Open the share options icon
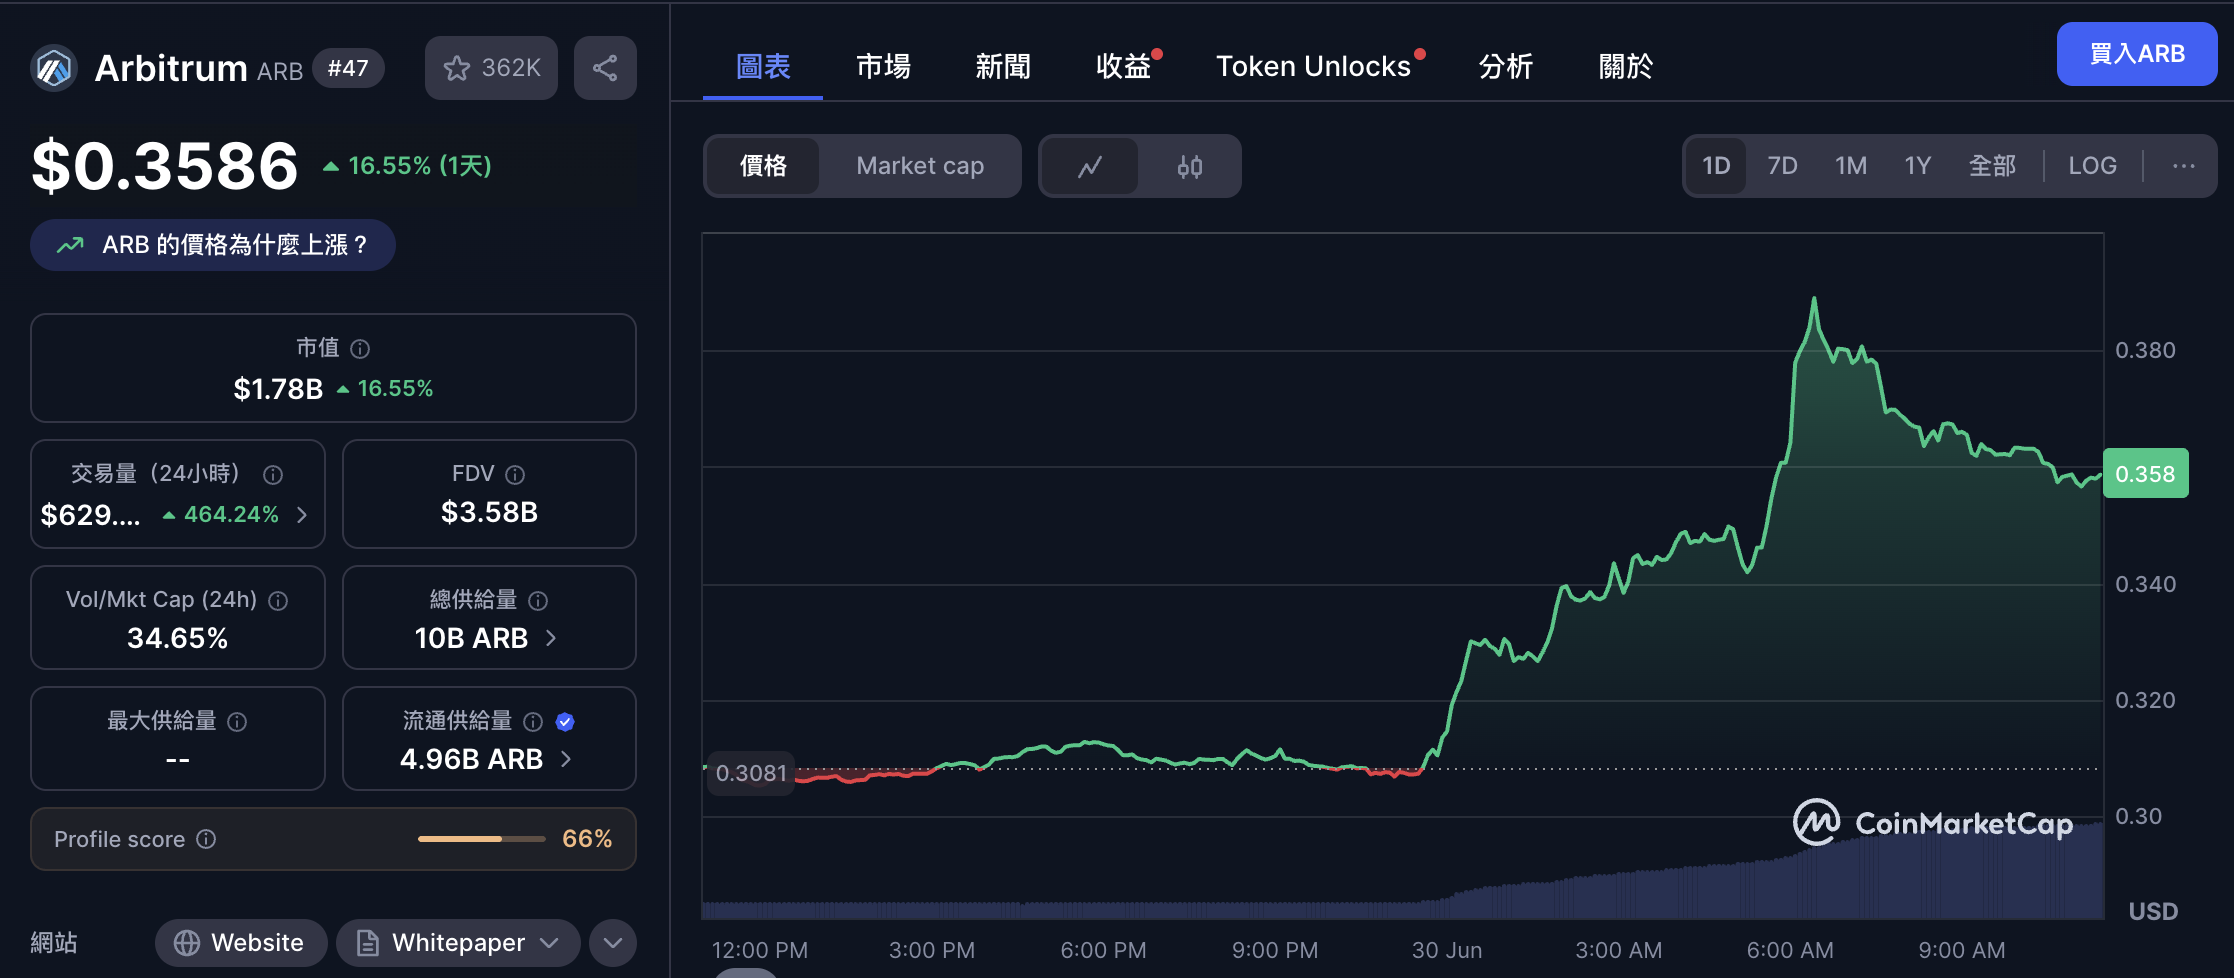This screenshot has width=2234, height=978. 604,67
